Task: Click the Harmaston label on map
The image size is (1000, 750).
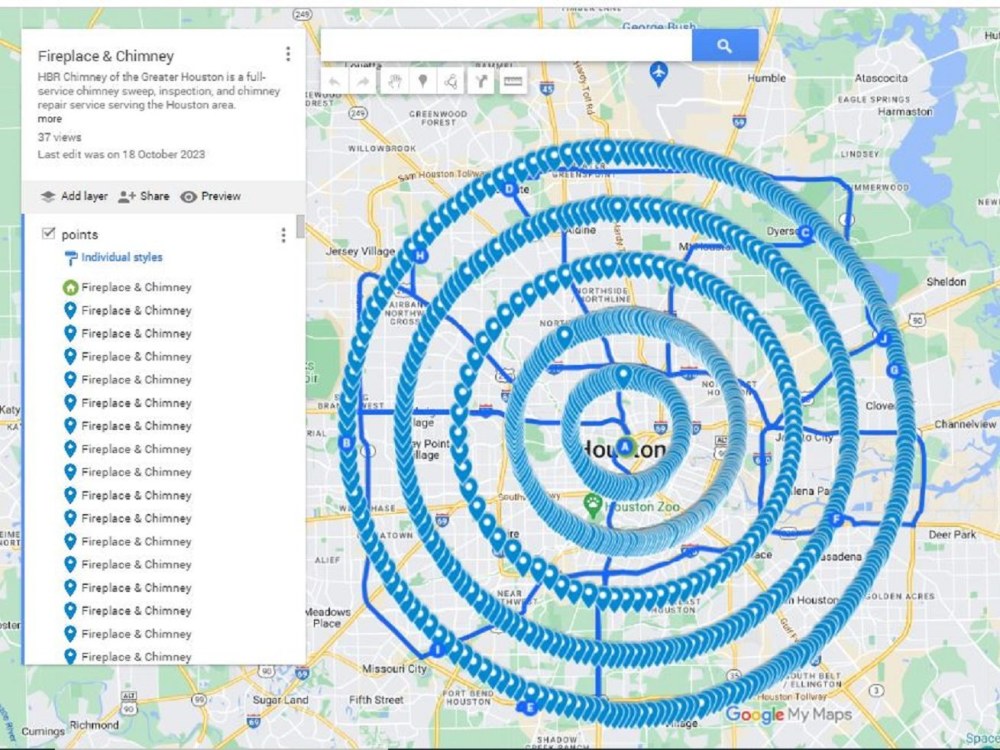Action: tap(904, 112)
